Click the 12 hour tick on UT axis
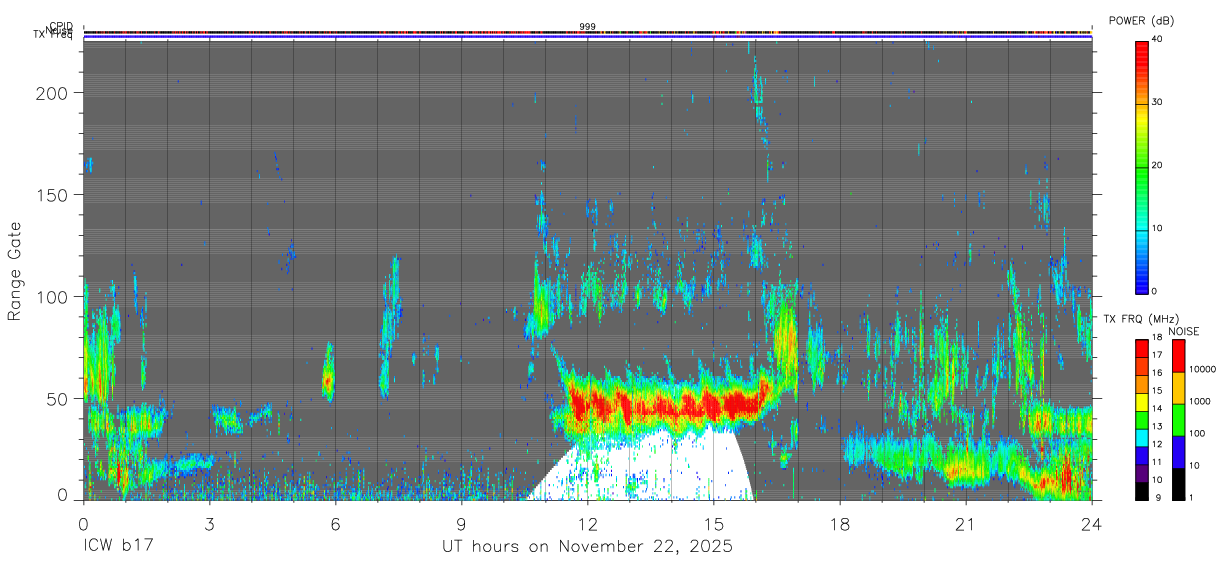 pos(588,523)
